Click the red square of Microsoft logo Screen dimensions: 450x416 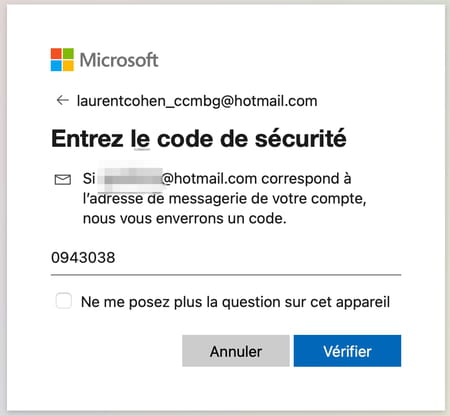(56, 53)
